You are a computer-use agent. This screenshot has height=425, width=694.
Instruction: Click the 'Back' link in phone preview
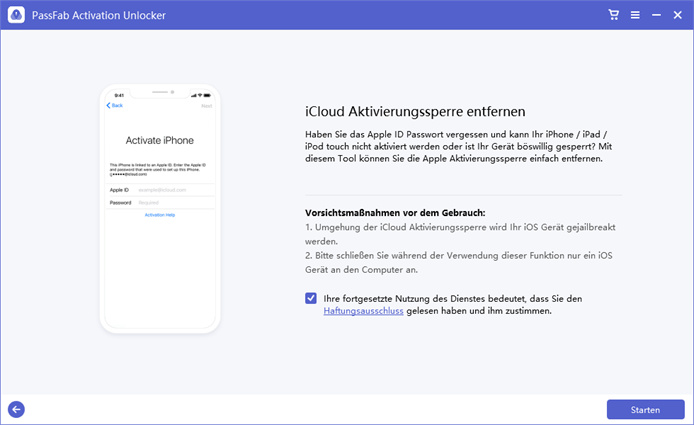(115, 105)
